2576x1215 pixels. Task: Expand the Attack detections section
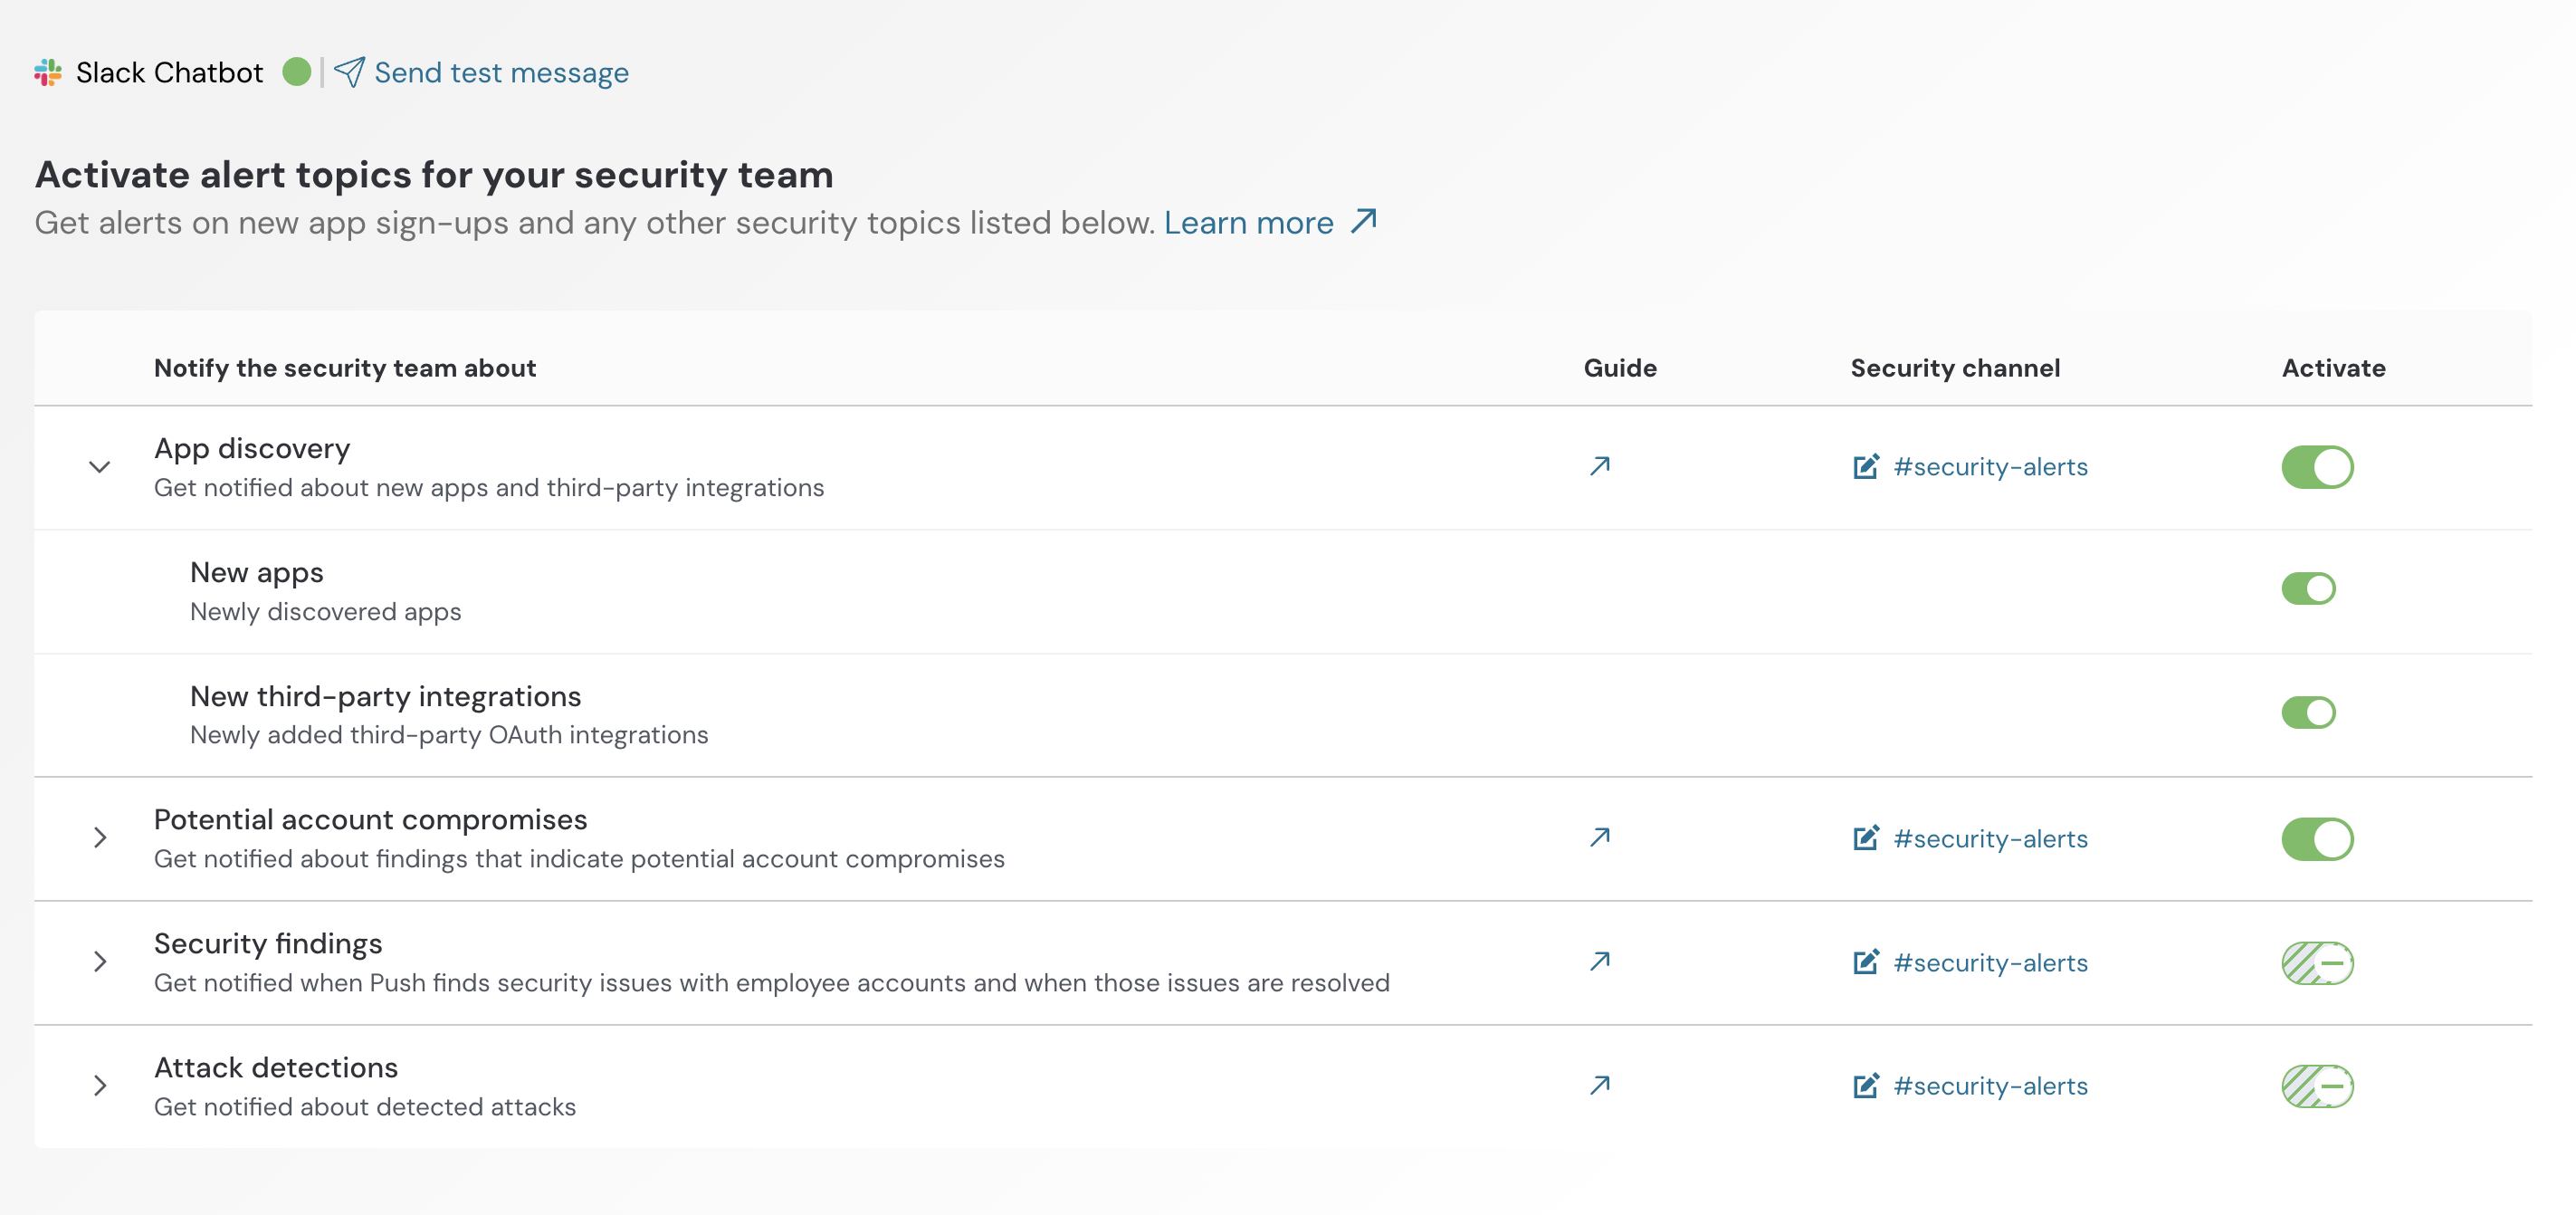tap(99, 1084)
